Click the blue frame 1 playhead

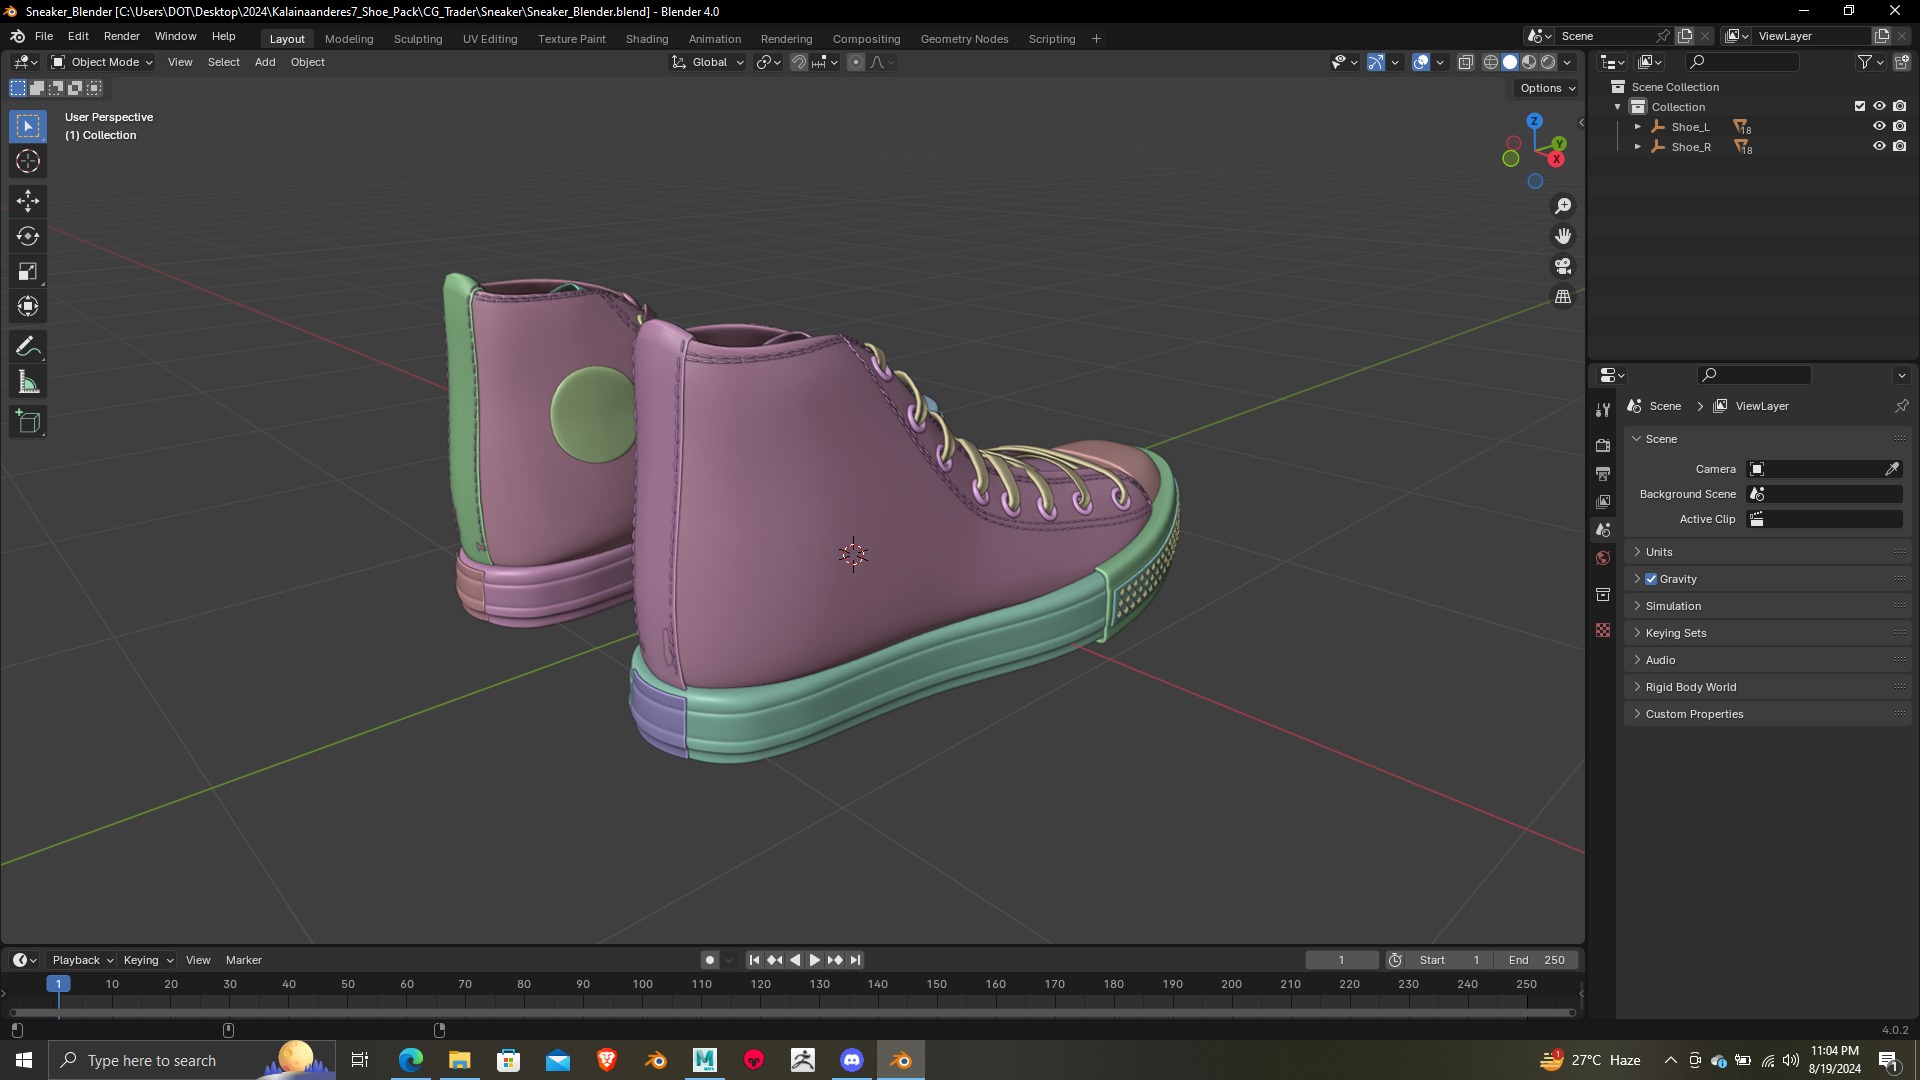(58, 984)
